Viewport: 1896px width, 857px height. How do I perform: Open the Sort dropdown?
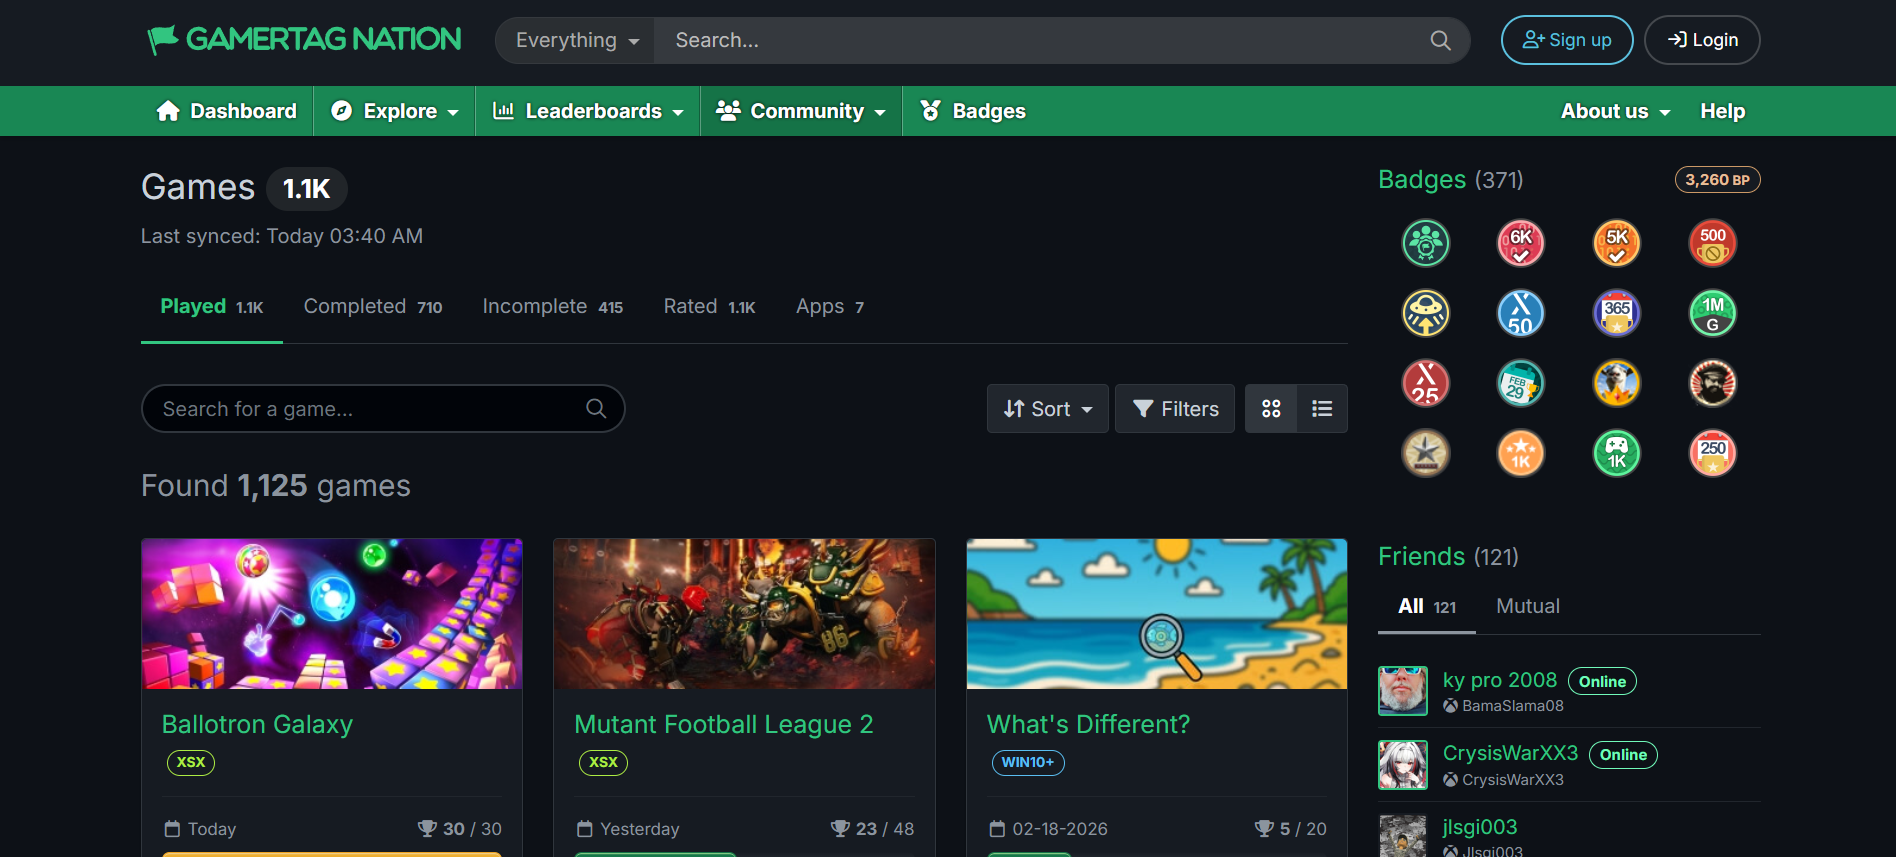[x=1047, y=408]
